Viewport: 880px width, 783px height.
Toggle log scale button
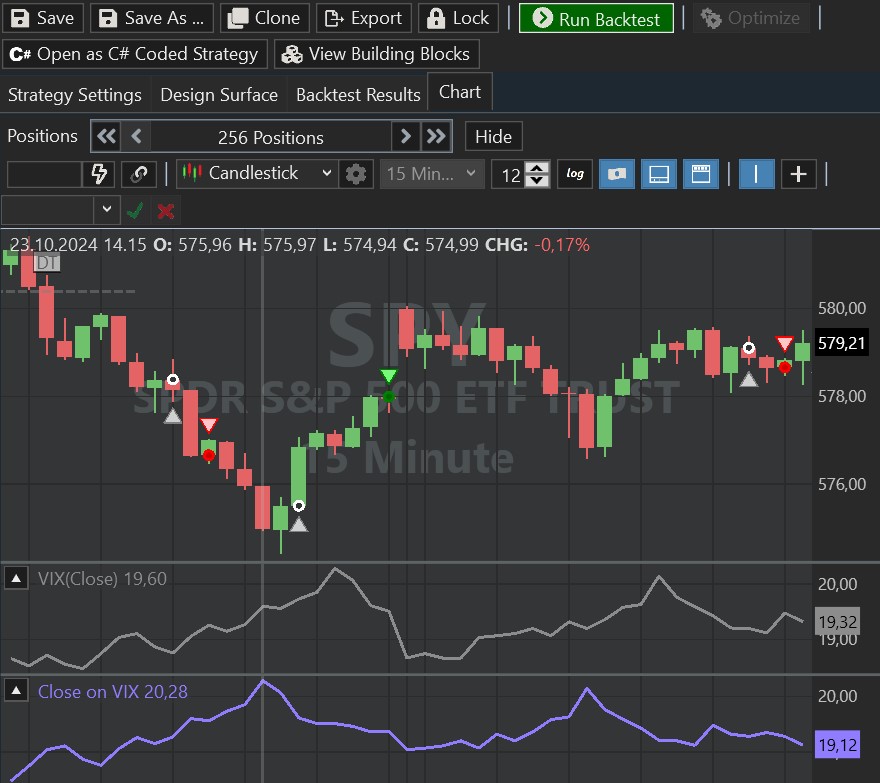click(575, 174)
